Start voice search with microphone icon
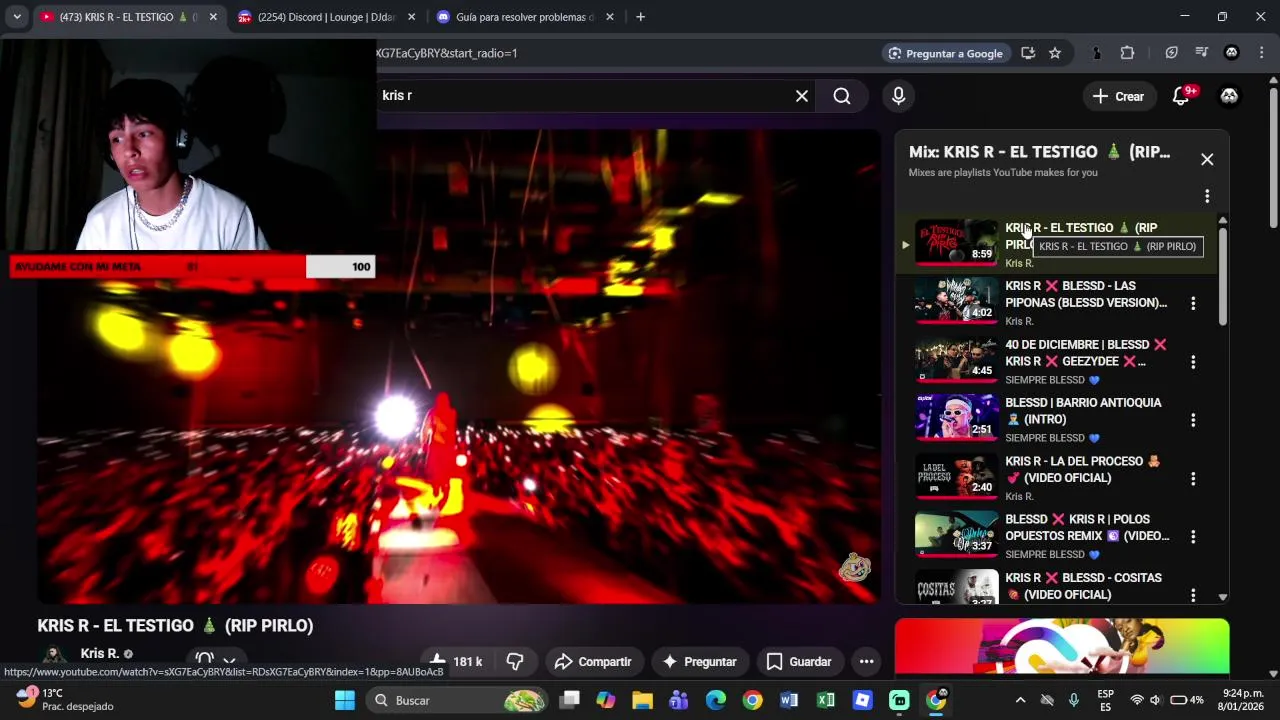Screen dimensions: 1280x720 tap(898, 96)
